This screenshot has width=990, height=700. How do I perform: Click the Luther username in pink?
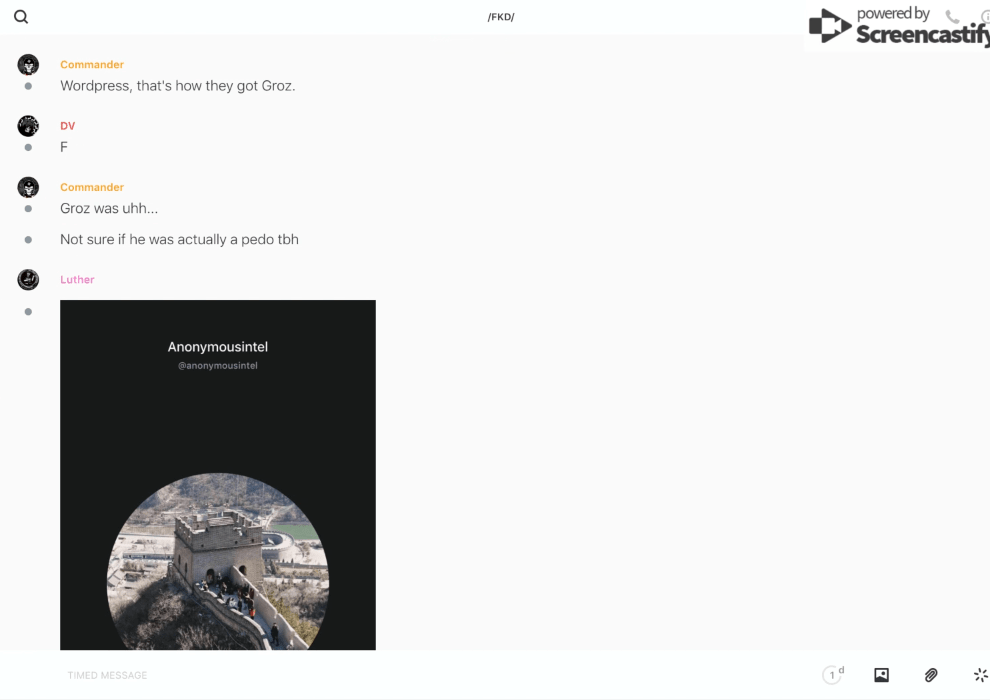point(77,280)
